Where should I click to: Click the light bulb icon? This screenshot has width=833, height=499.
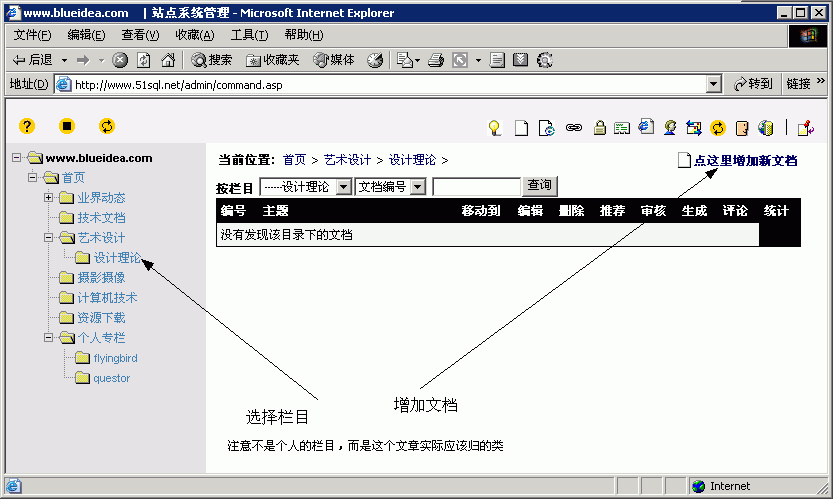tap(495, 128)
